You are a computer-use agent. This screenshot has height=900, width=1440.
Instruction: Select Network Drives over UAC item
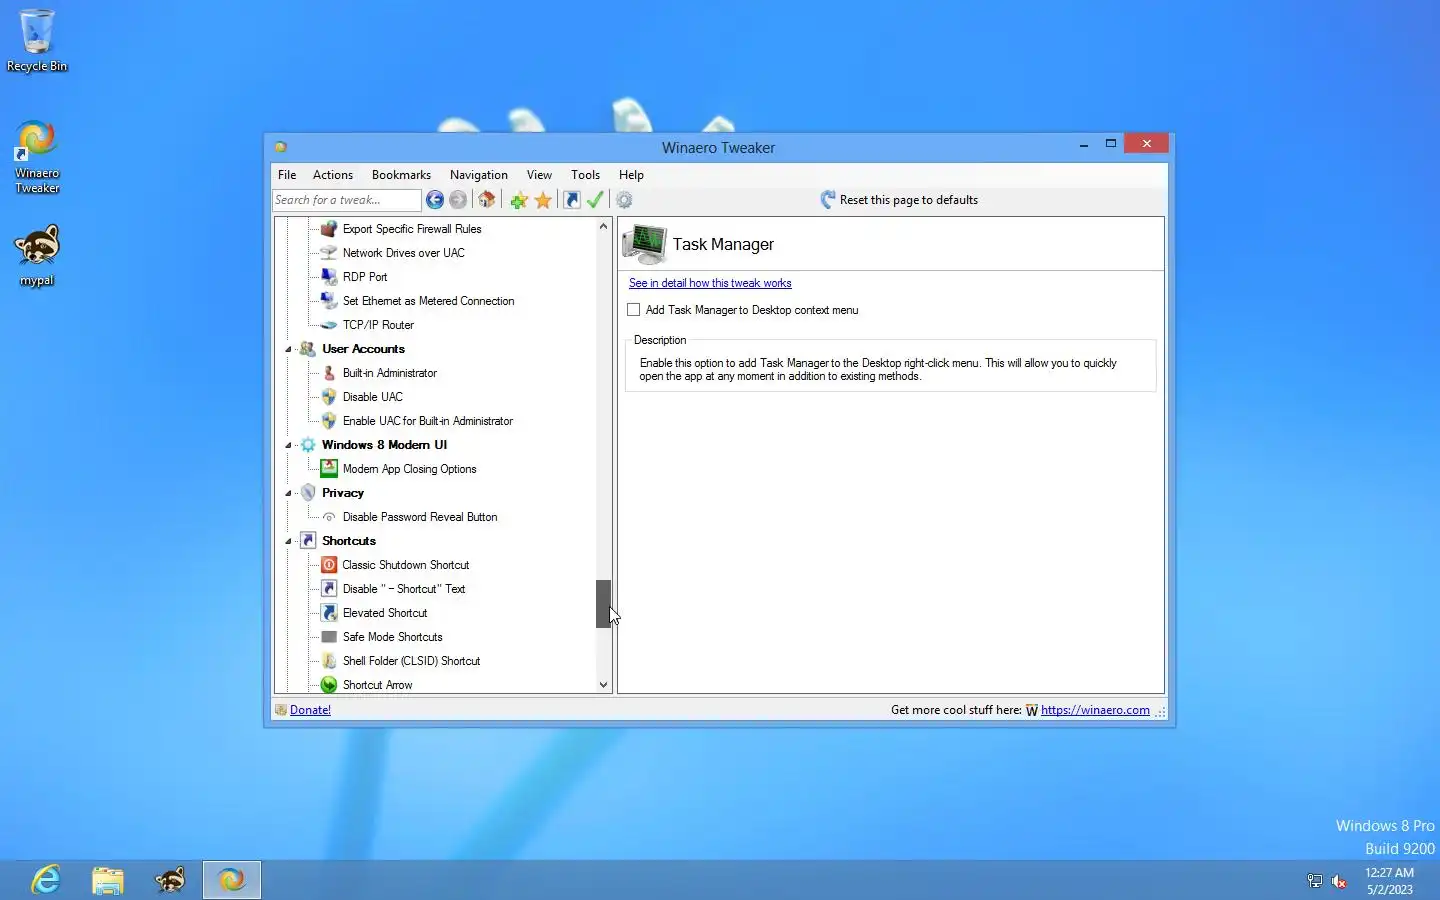coord(404,253)
